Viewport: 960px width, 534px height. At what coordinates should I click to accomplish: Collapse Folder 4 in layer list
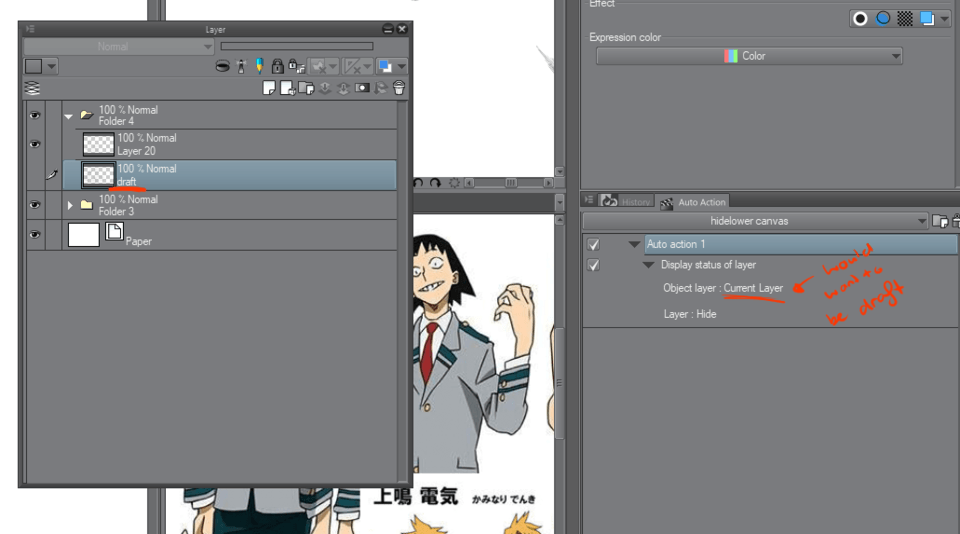[x=69, y=116]
